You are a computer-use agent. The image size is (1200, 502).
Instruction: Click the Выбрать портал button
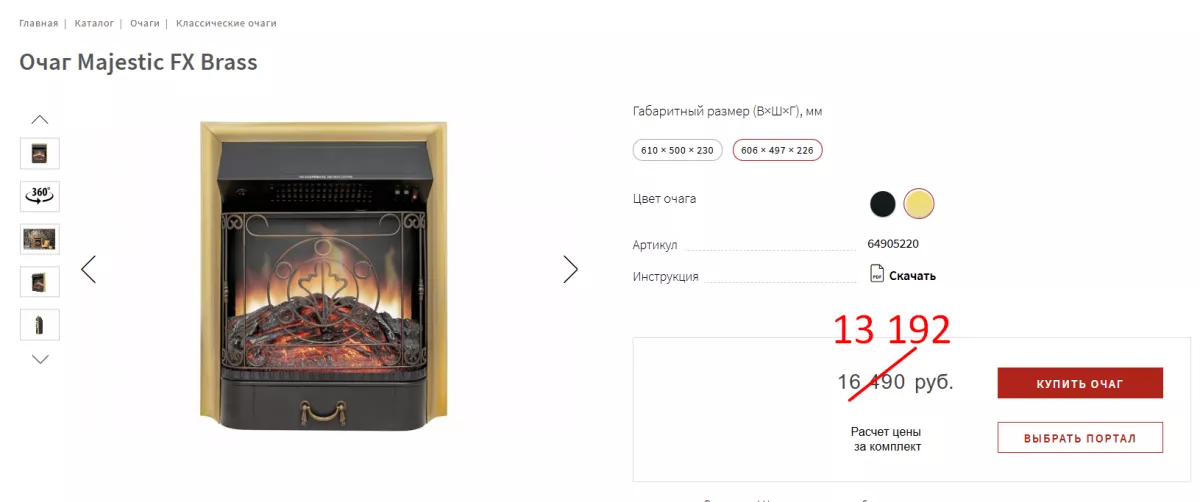[x=1080, y=438]
